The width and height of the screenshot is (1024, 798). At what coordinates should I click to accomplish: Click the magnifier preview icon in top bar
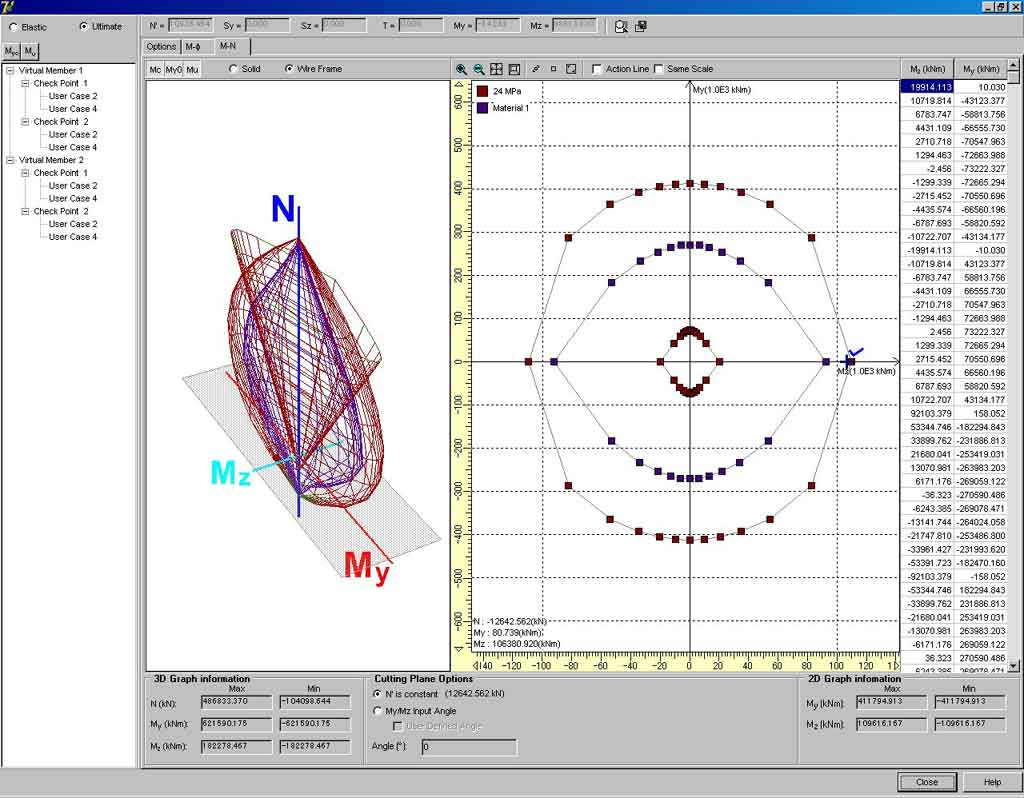tap(621, 26)
